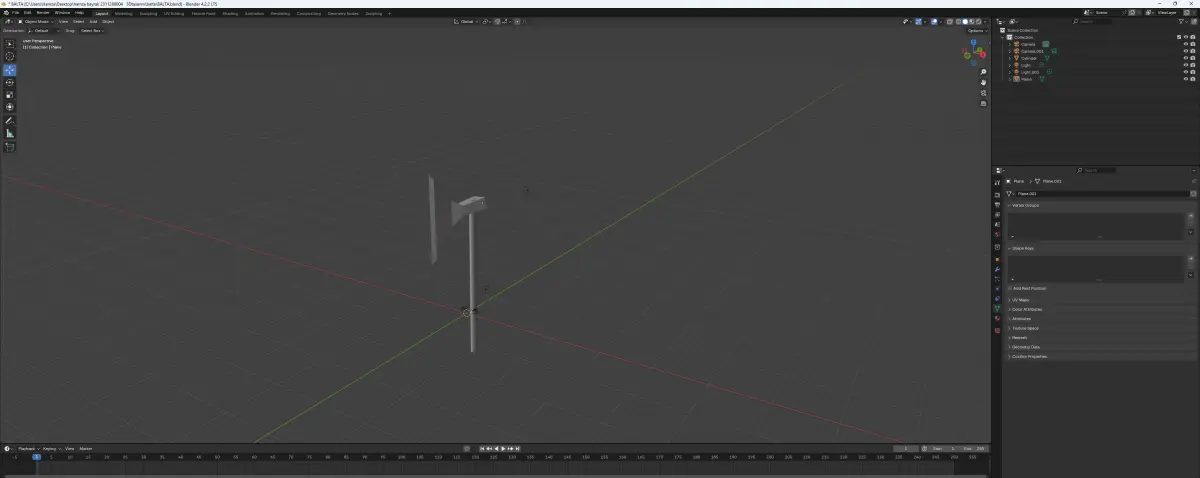Hide the Cylinder object via eye icon
Image resolution: width=1200 pixels, height=478 pixels.
pyautogui.click(x=1186, y=58)
